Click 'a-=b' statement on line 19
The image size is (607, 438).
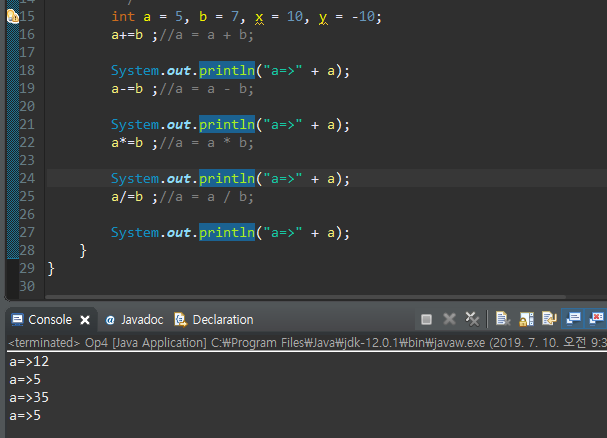[127, 89]
